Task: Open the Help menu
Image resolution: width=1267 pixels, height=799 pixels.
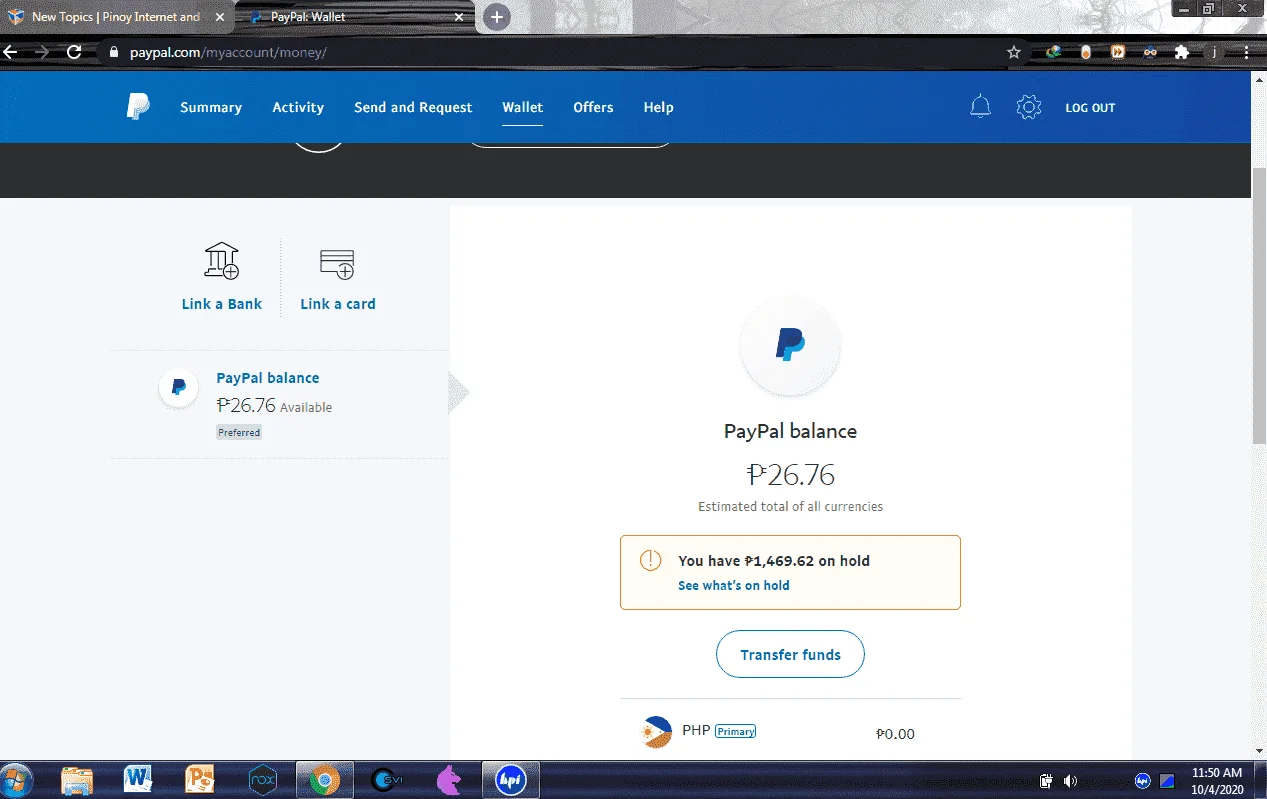Action: 658,107
